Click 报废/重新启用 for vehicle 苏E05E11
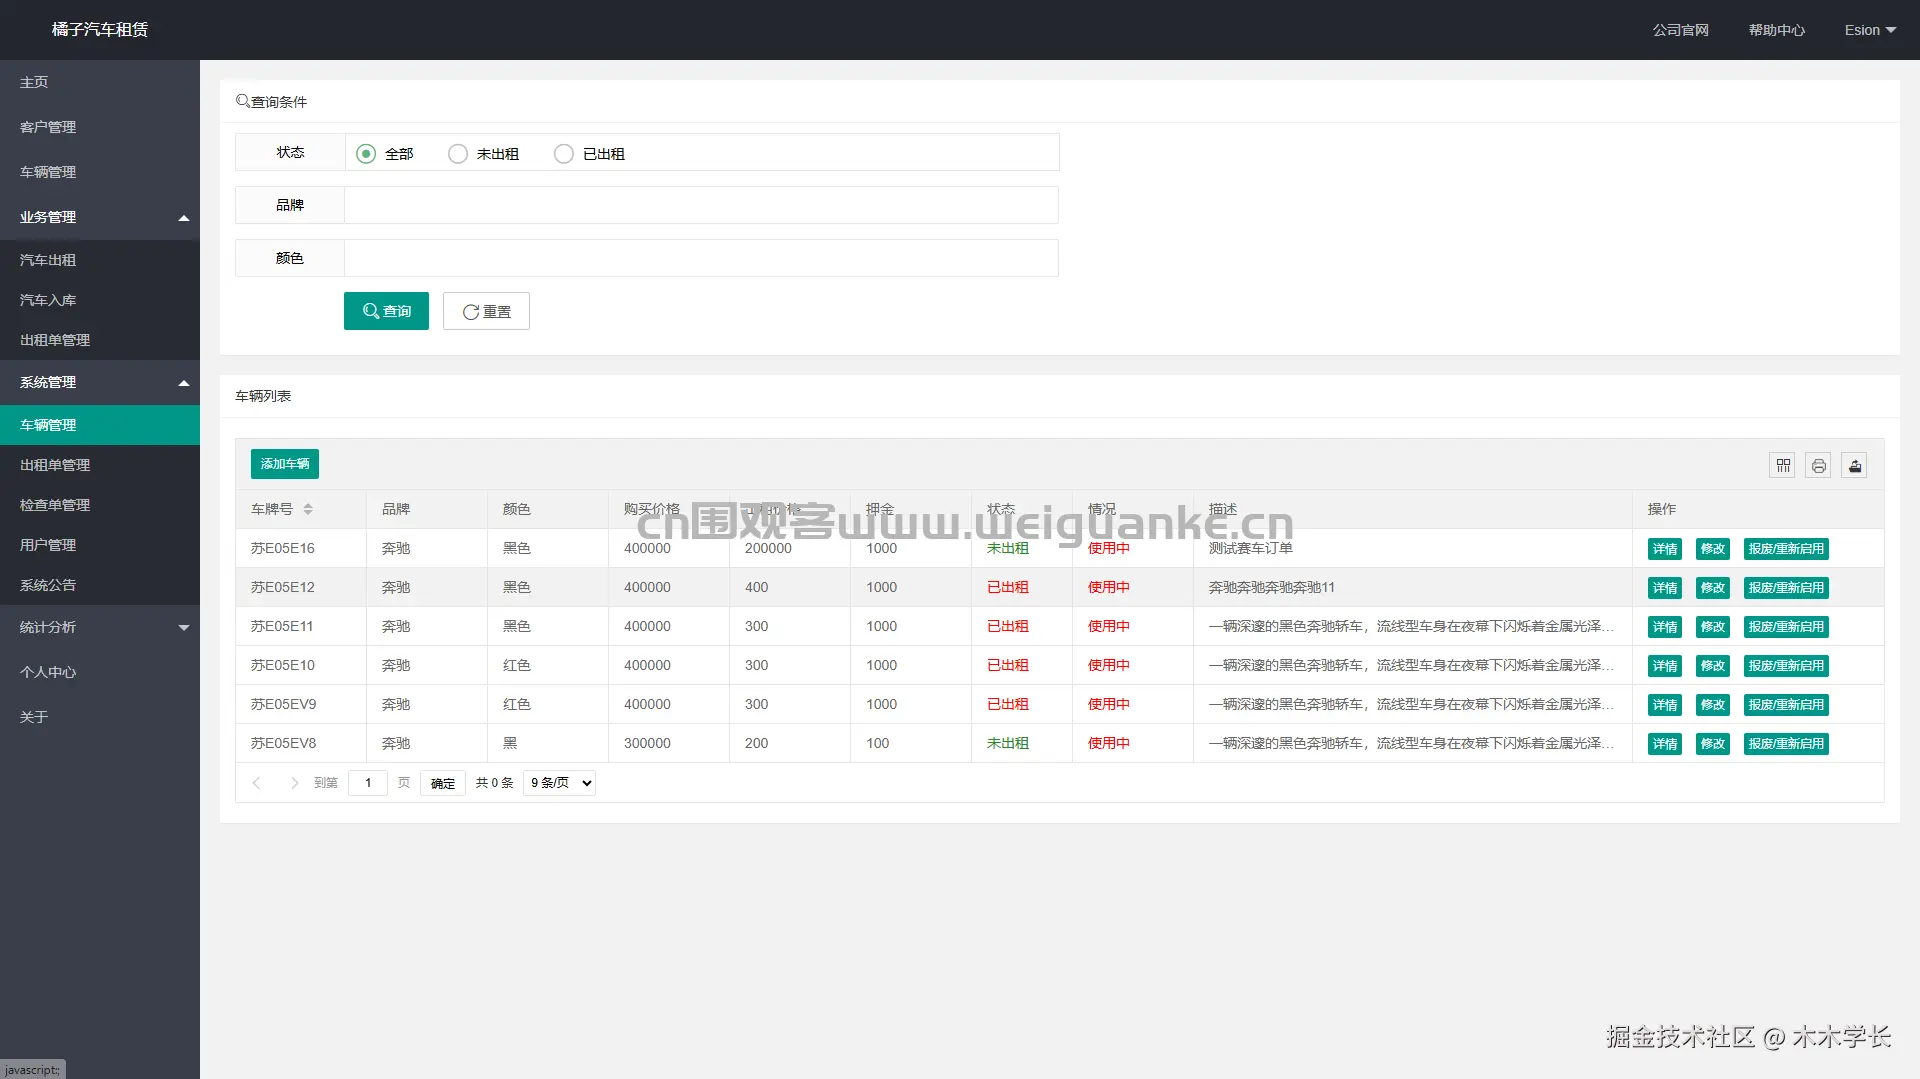The height and width of the screenshot is (1079, 1920). point(1786,627)
